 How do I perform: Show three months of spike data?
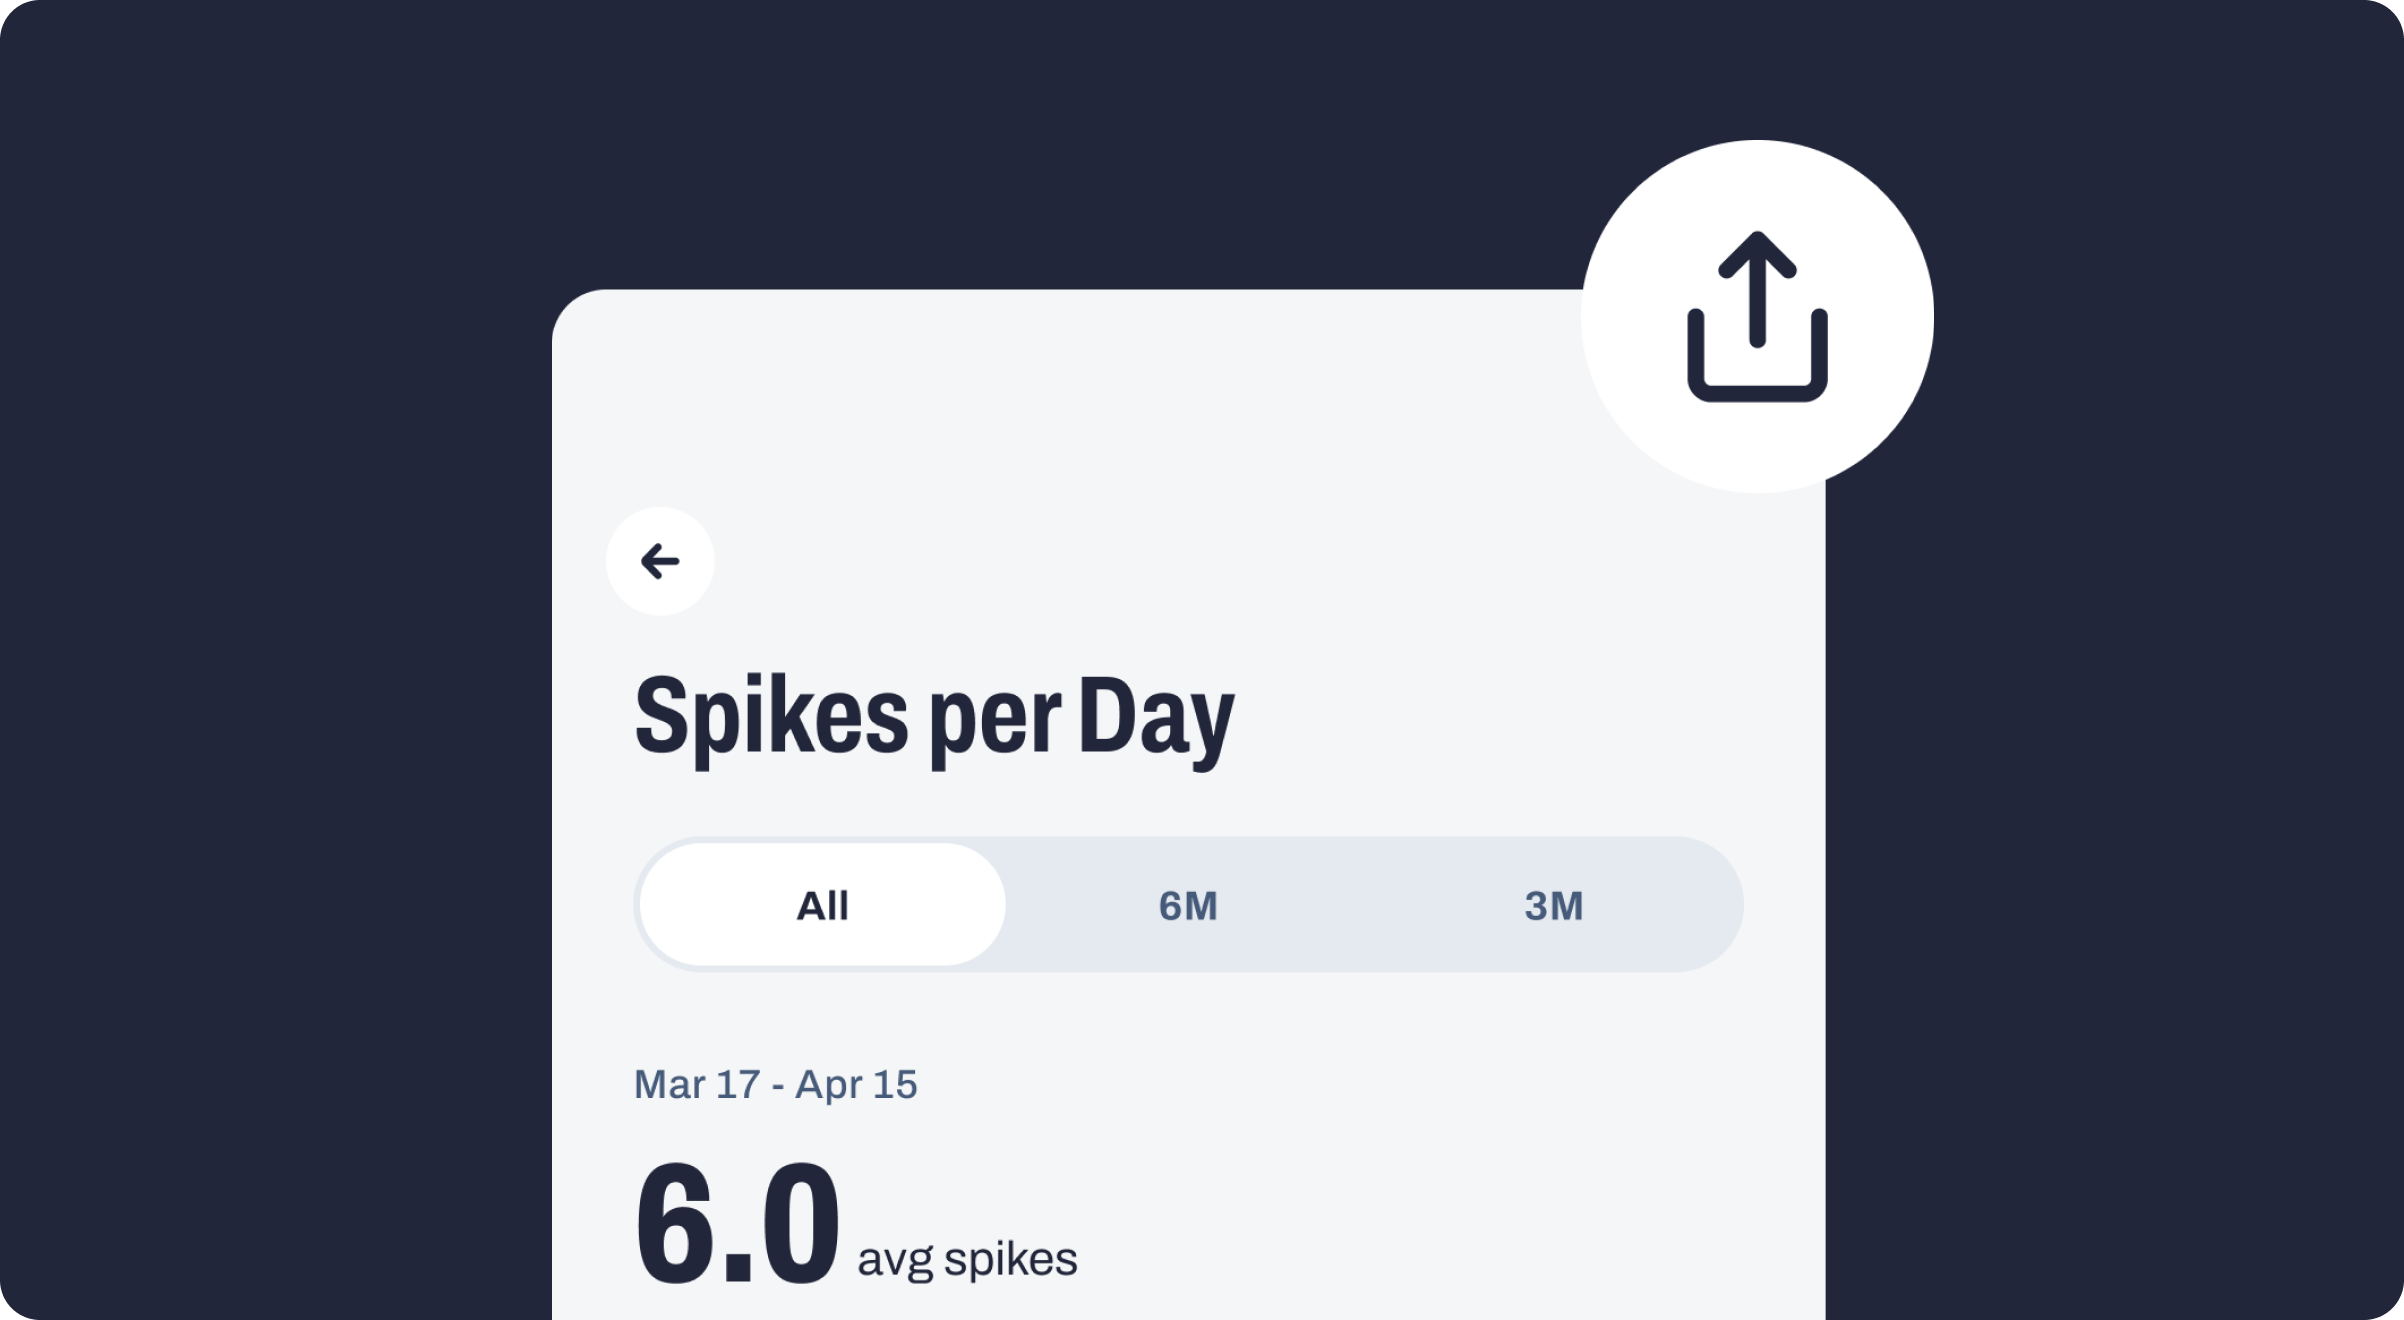pos(1553,905)
